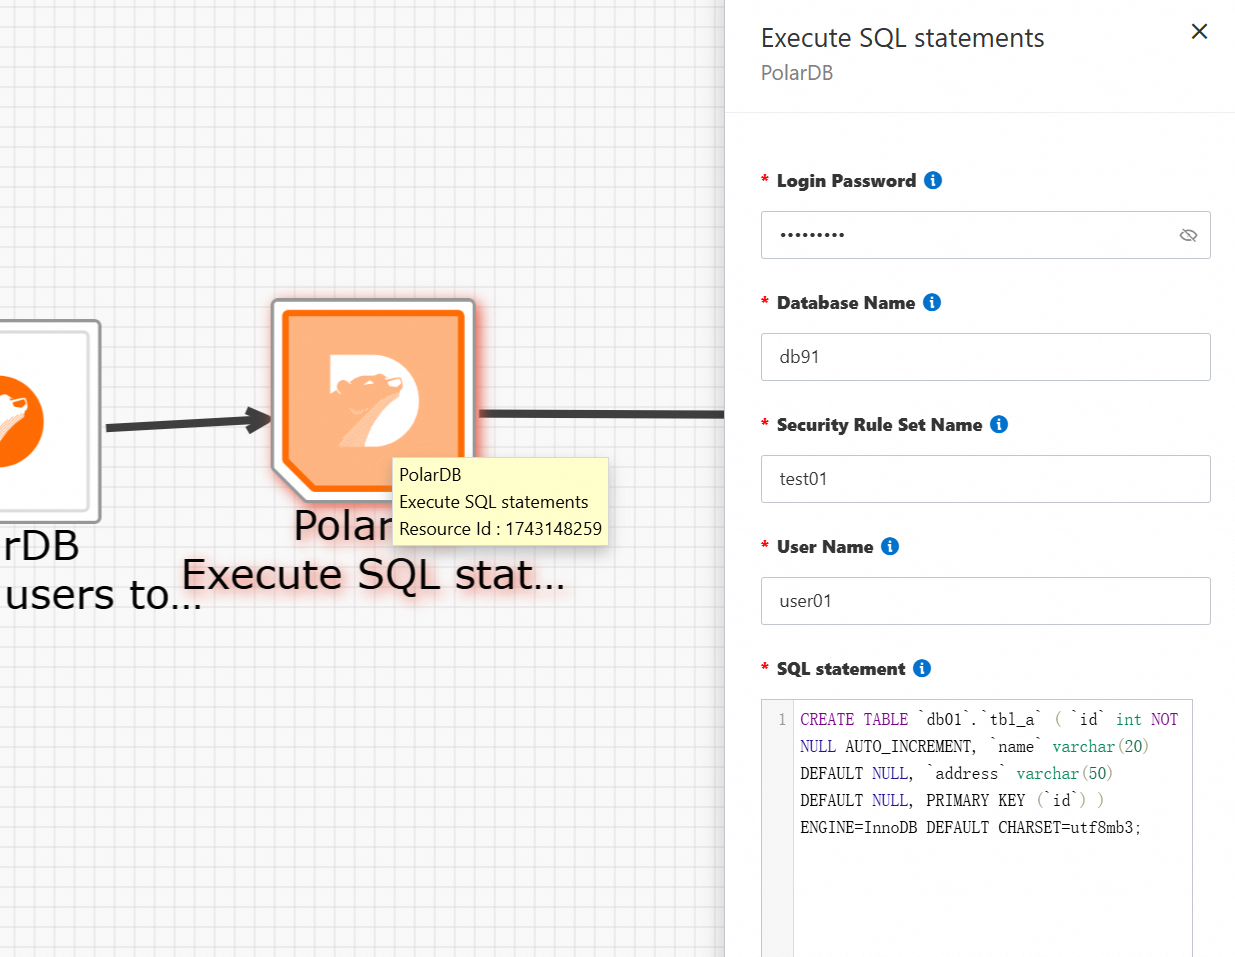1235x957 pixels.
Task: Click the 'Database Name' label
Action: (846, 303)
